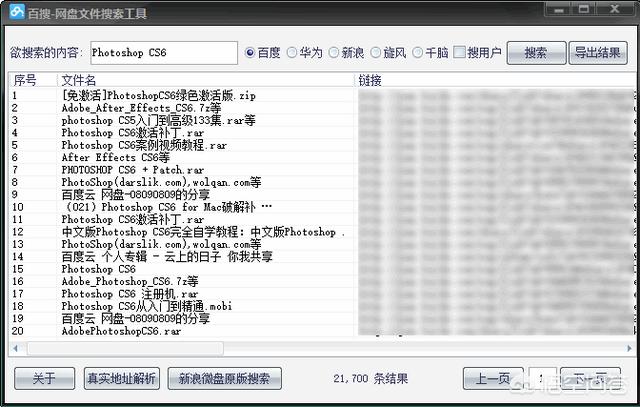Click the 链接 column header
The image size is (640, 407).
click(495, 80)
